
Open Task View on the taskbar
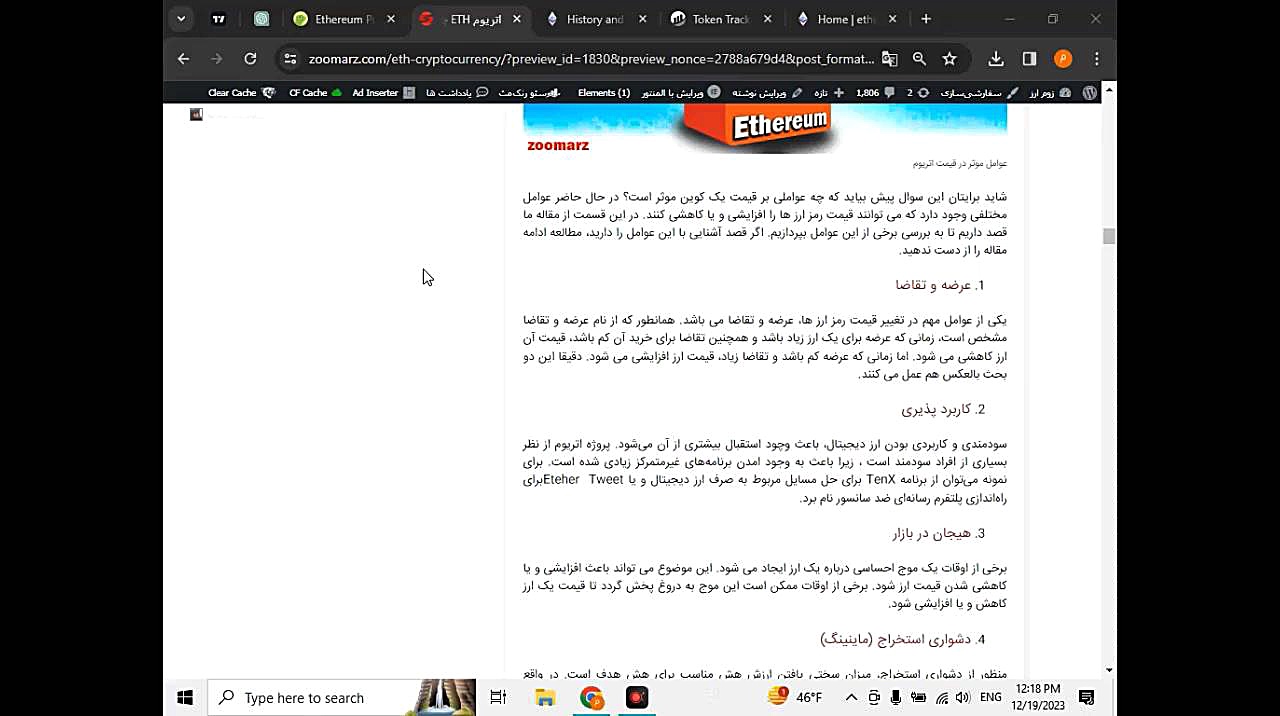click(498, 698)
